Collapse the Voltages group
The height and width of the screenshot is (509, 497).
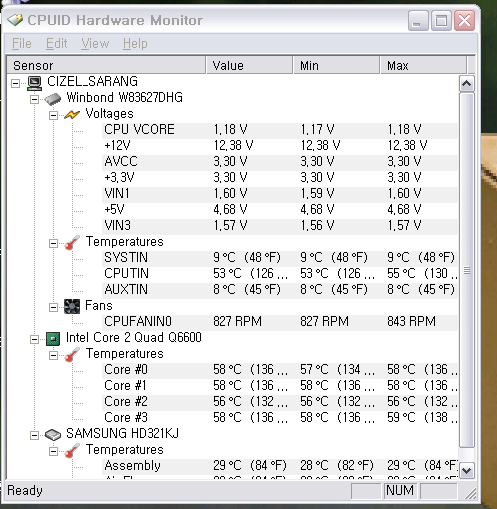click(53, 115)
